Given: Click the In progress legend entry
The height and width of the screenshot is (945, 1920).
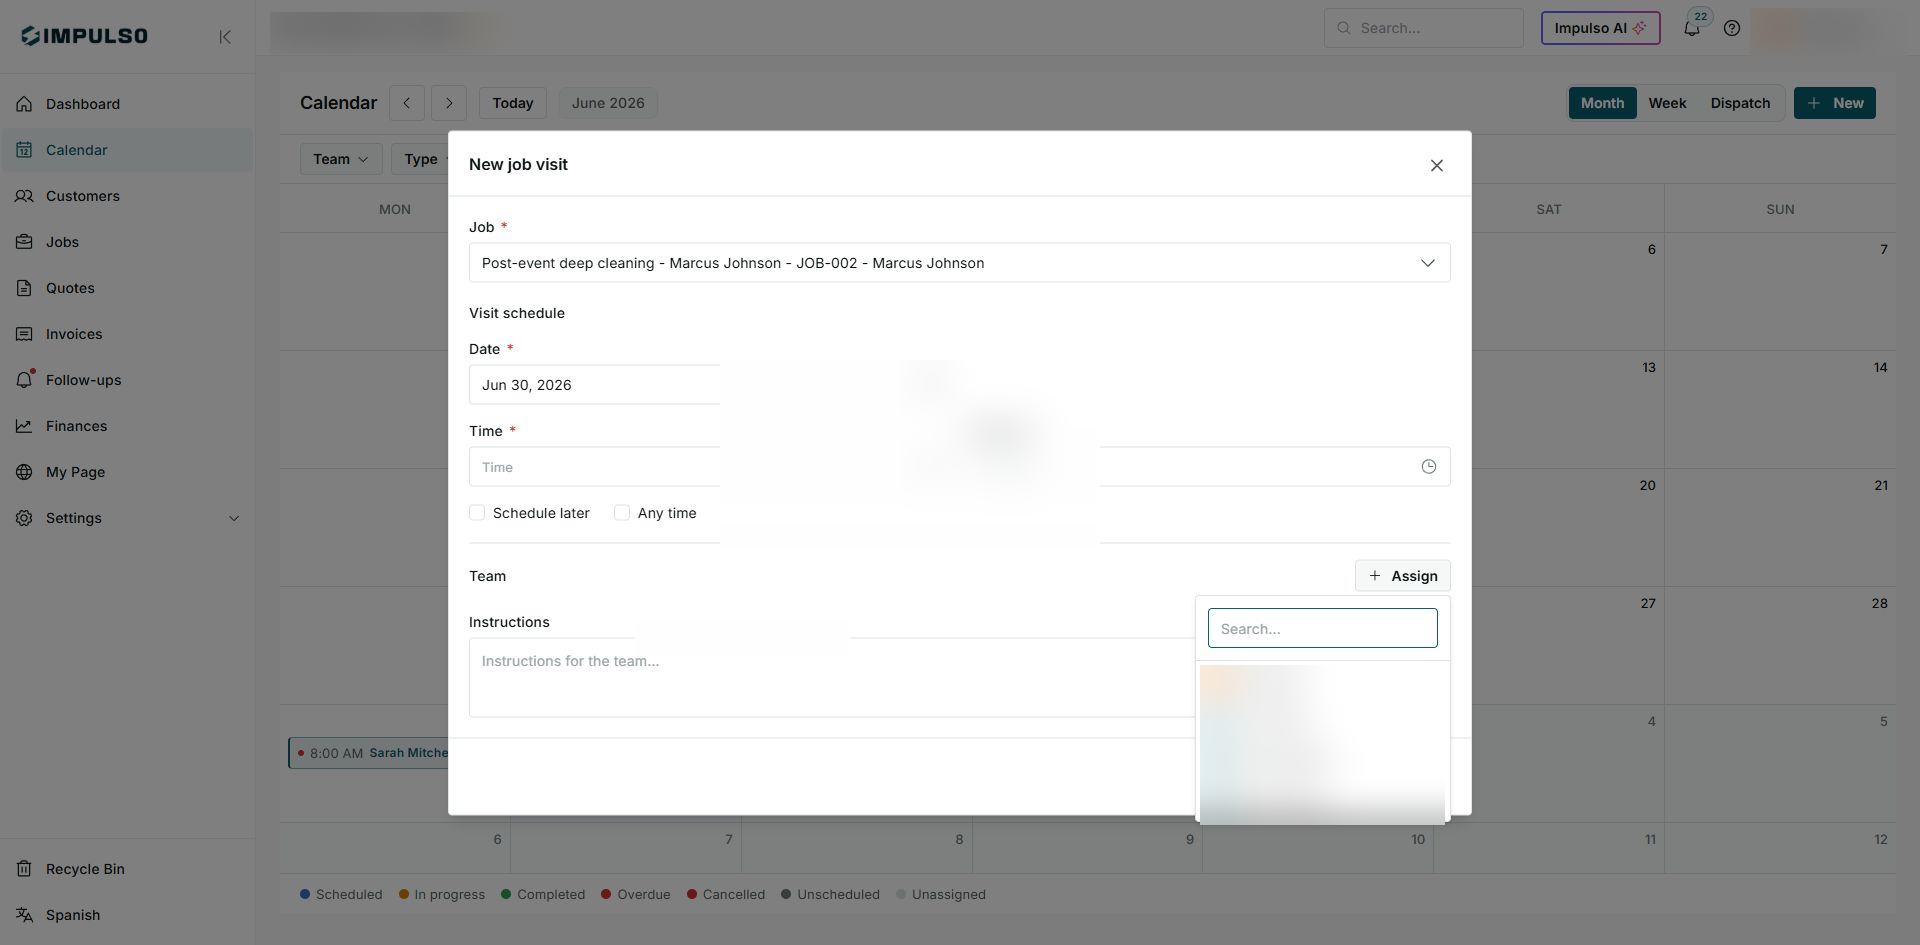Looking at the screenshot, I should [x=441, y=895].
